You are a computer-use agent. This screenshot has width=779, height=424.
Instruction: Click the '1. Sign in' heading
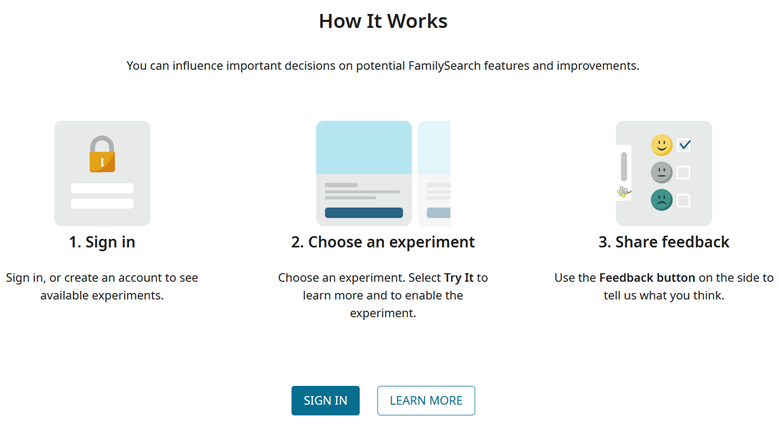102,242
